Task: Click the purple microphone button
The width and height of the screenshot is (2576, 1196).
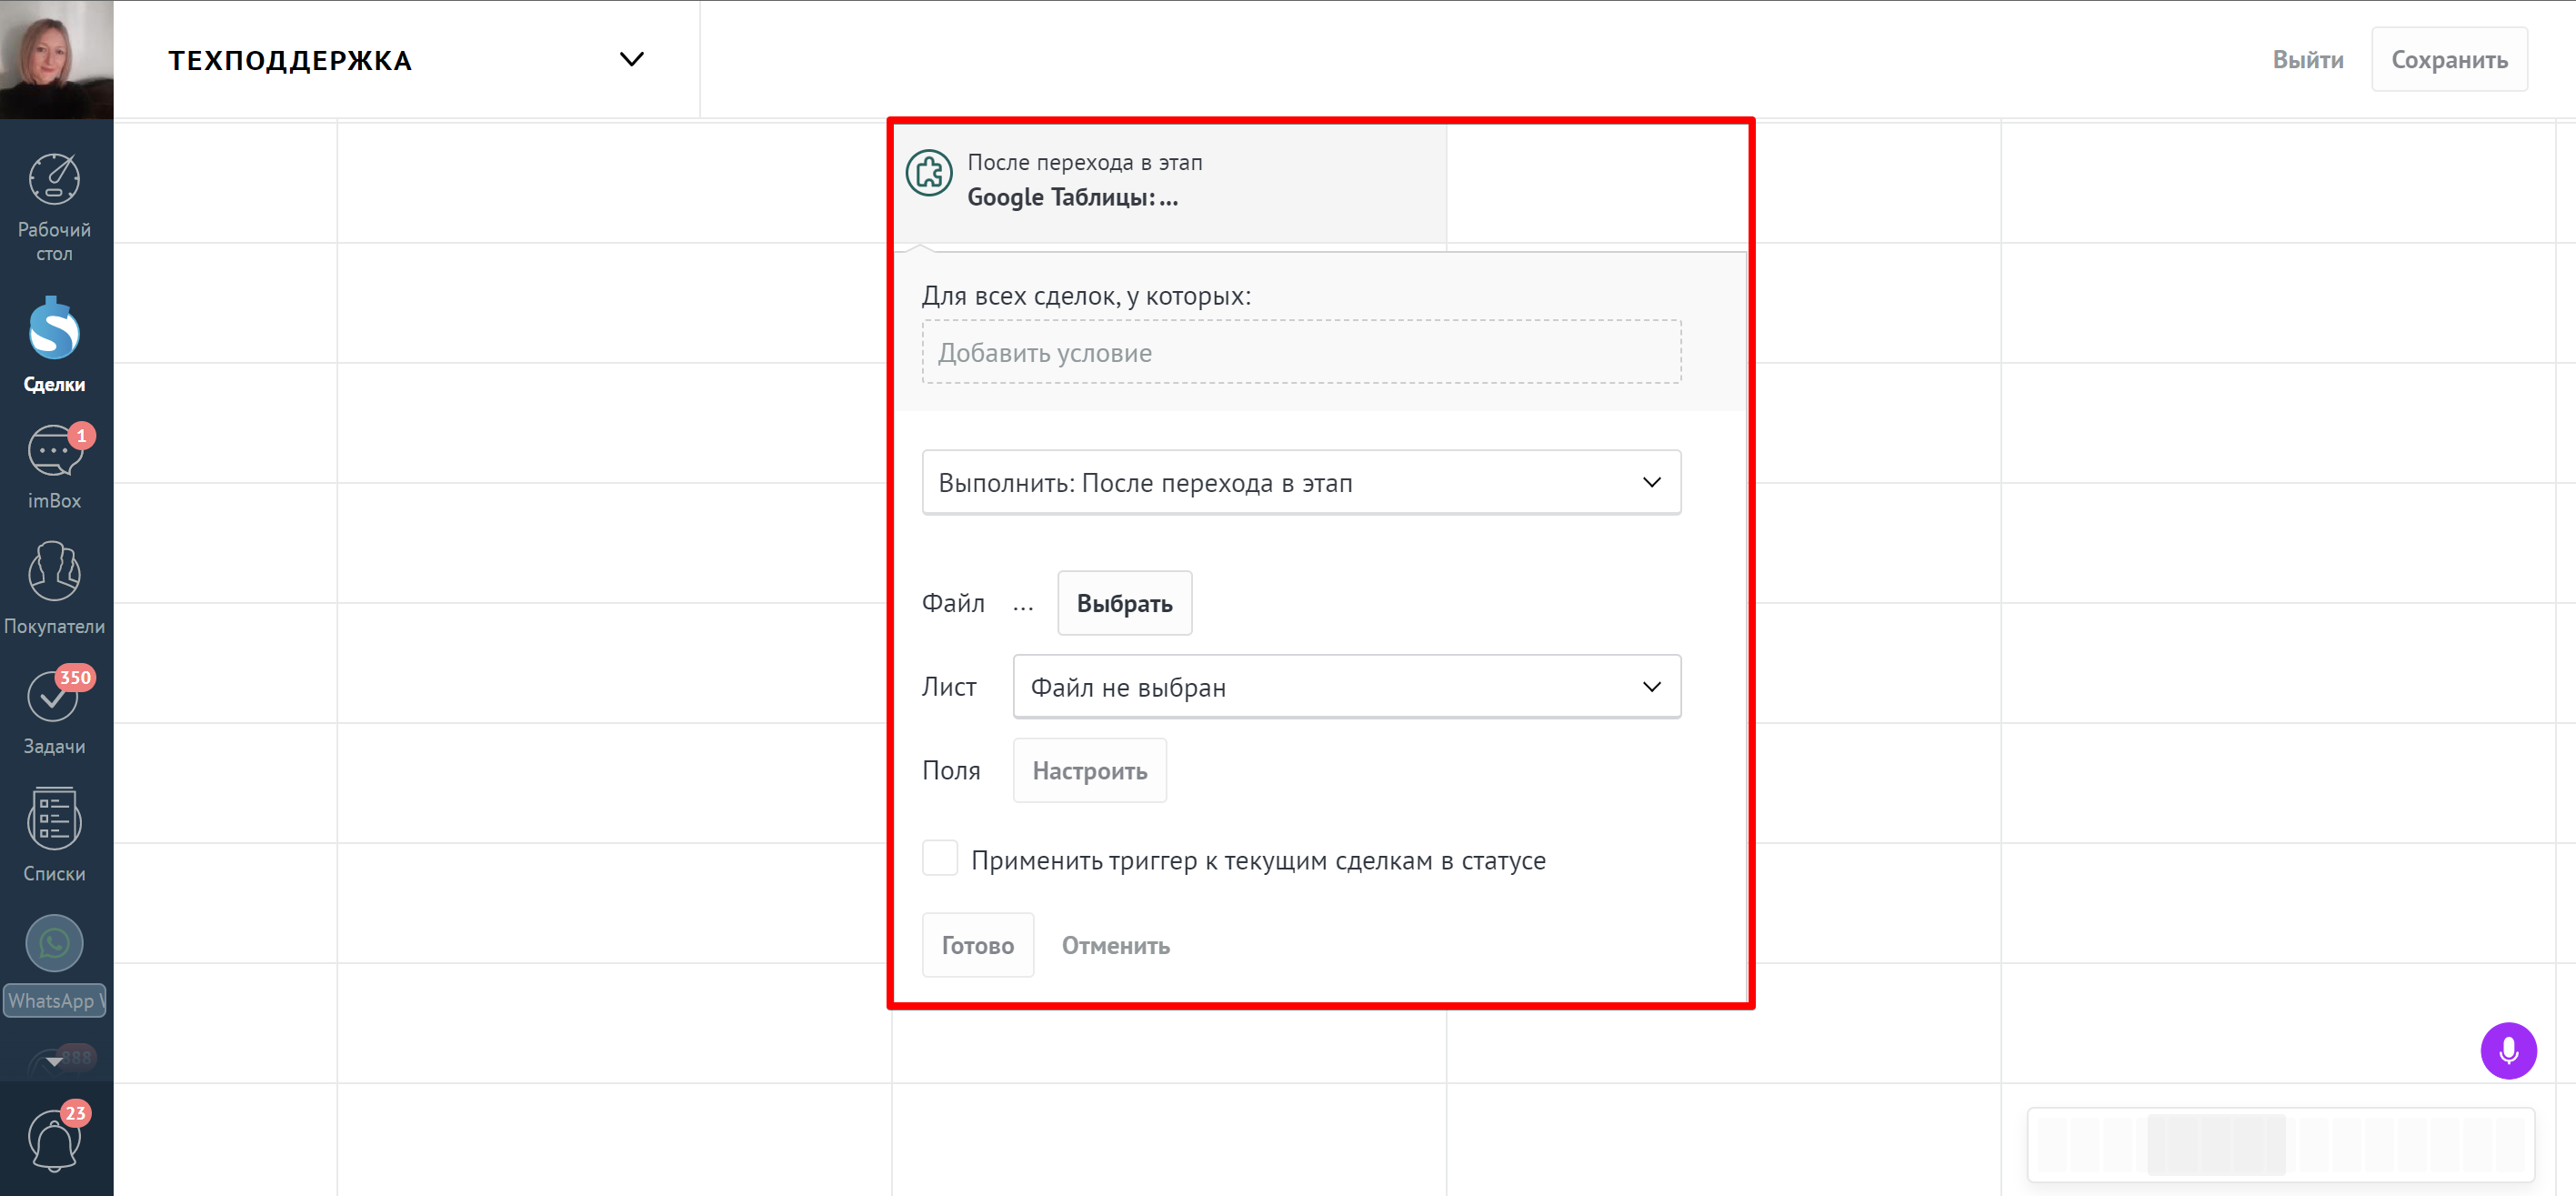Action: (x=2507, y=1050)
